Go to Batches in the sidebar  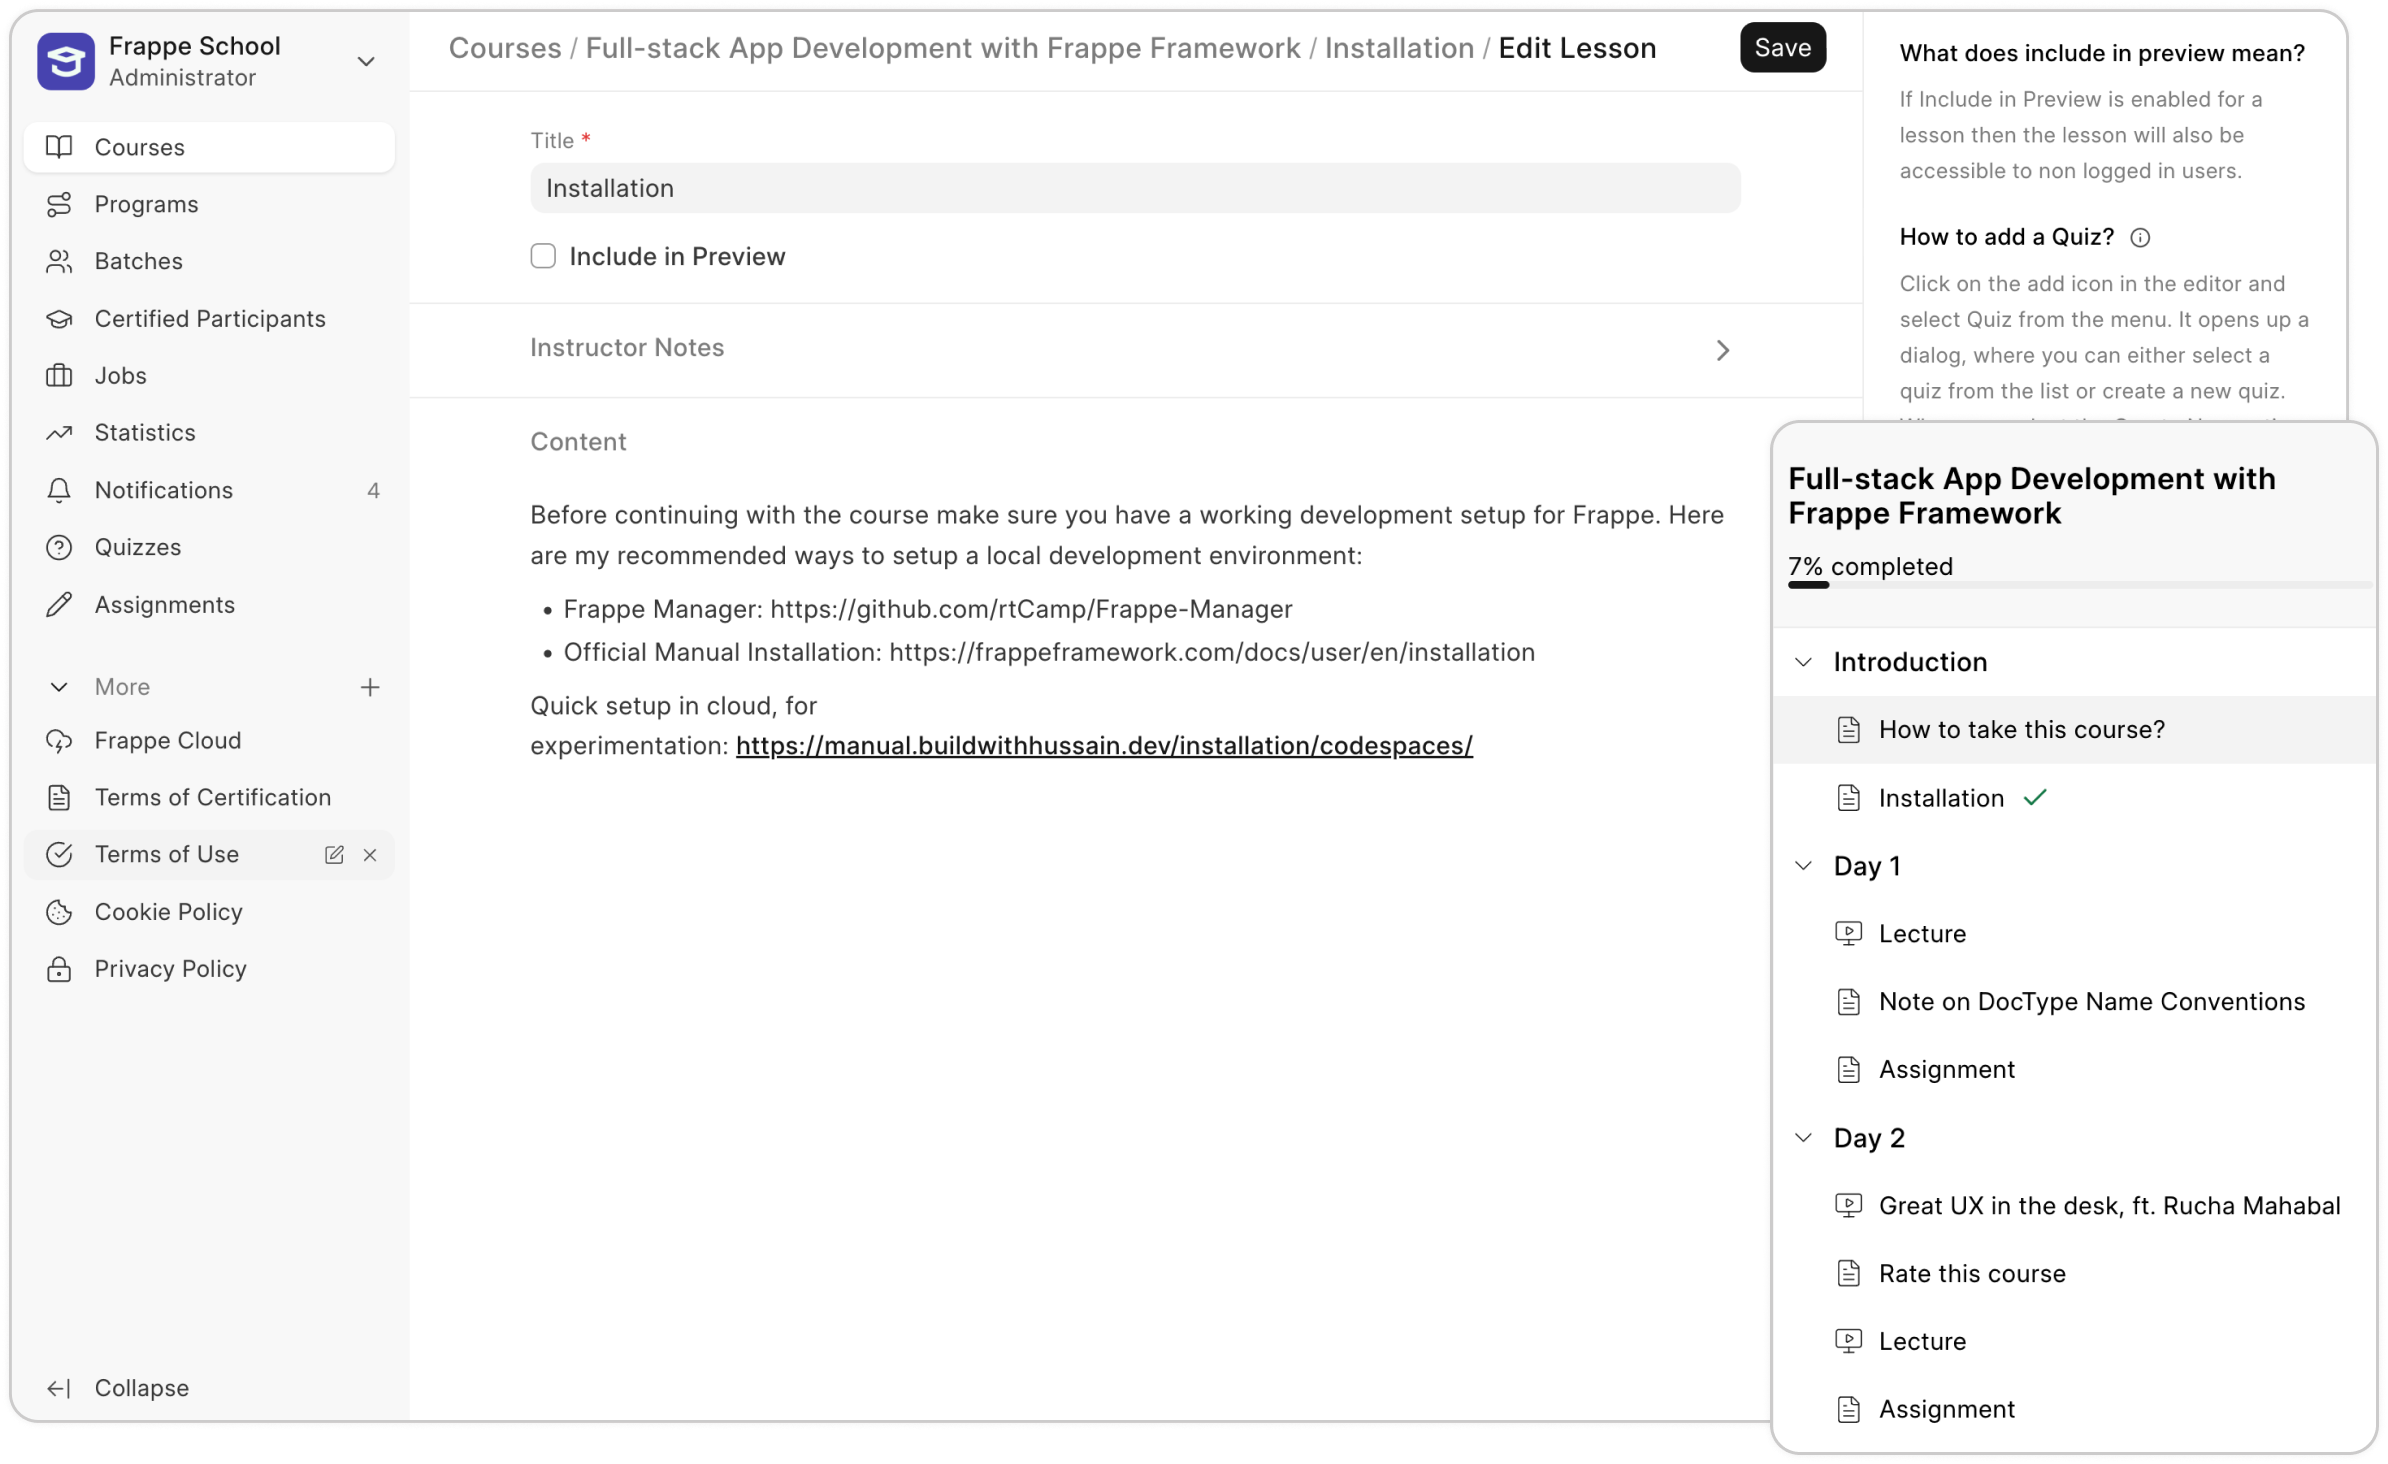click(x=138, y=261)
